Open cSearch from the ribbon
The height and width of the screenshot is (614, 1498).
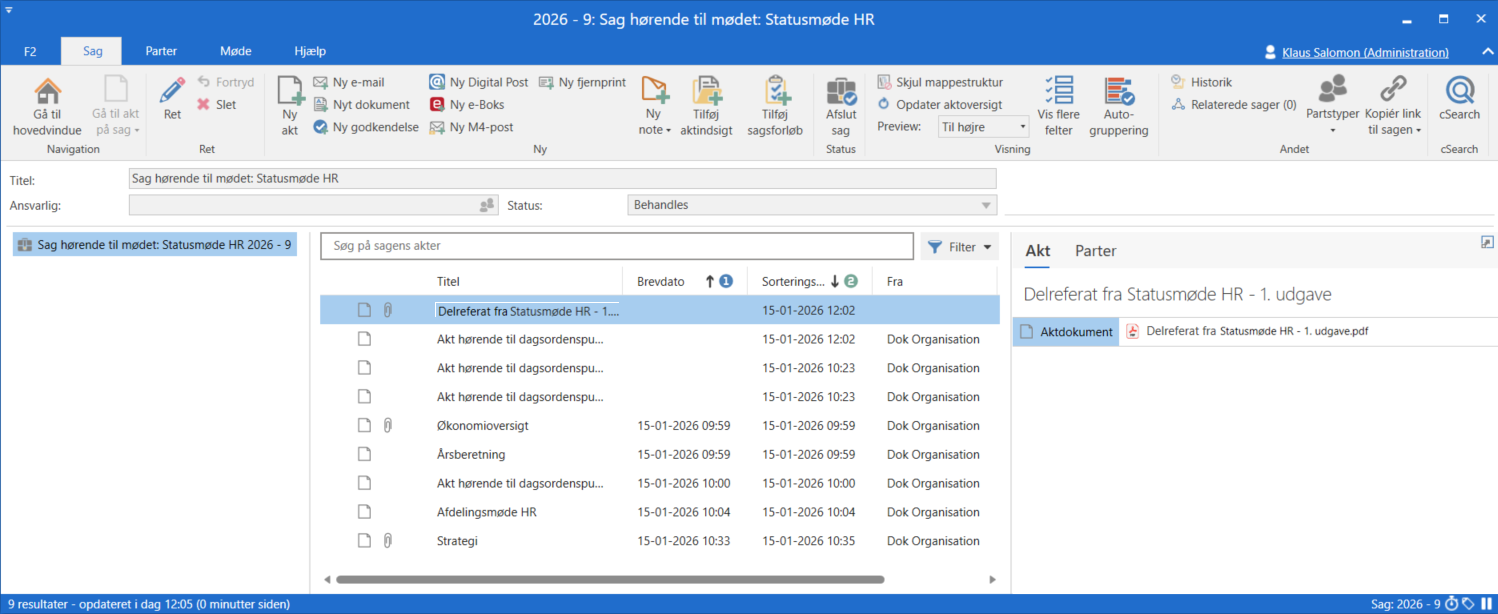(x=1459, y=93)
